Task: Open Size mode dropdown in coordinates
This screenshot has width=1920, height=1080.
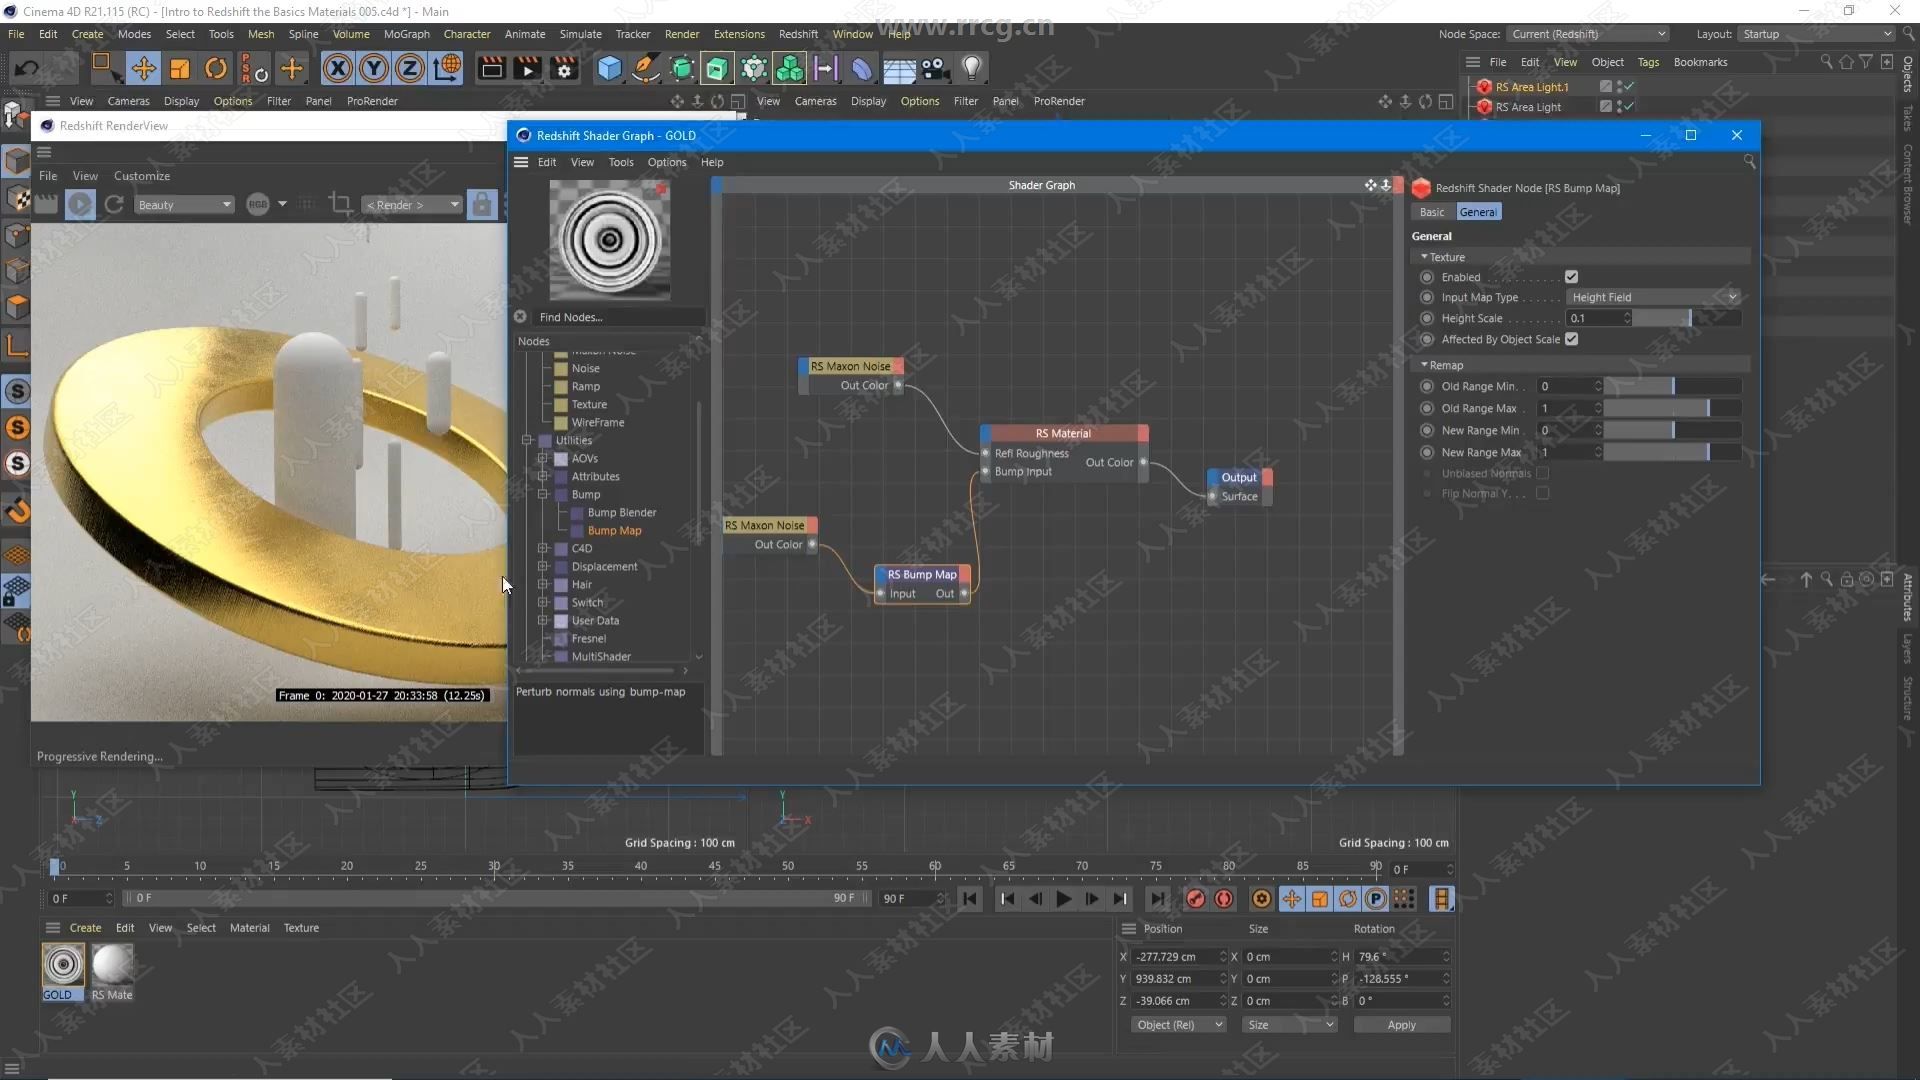Action: coord(1290,1025)
